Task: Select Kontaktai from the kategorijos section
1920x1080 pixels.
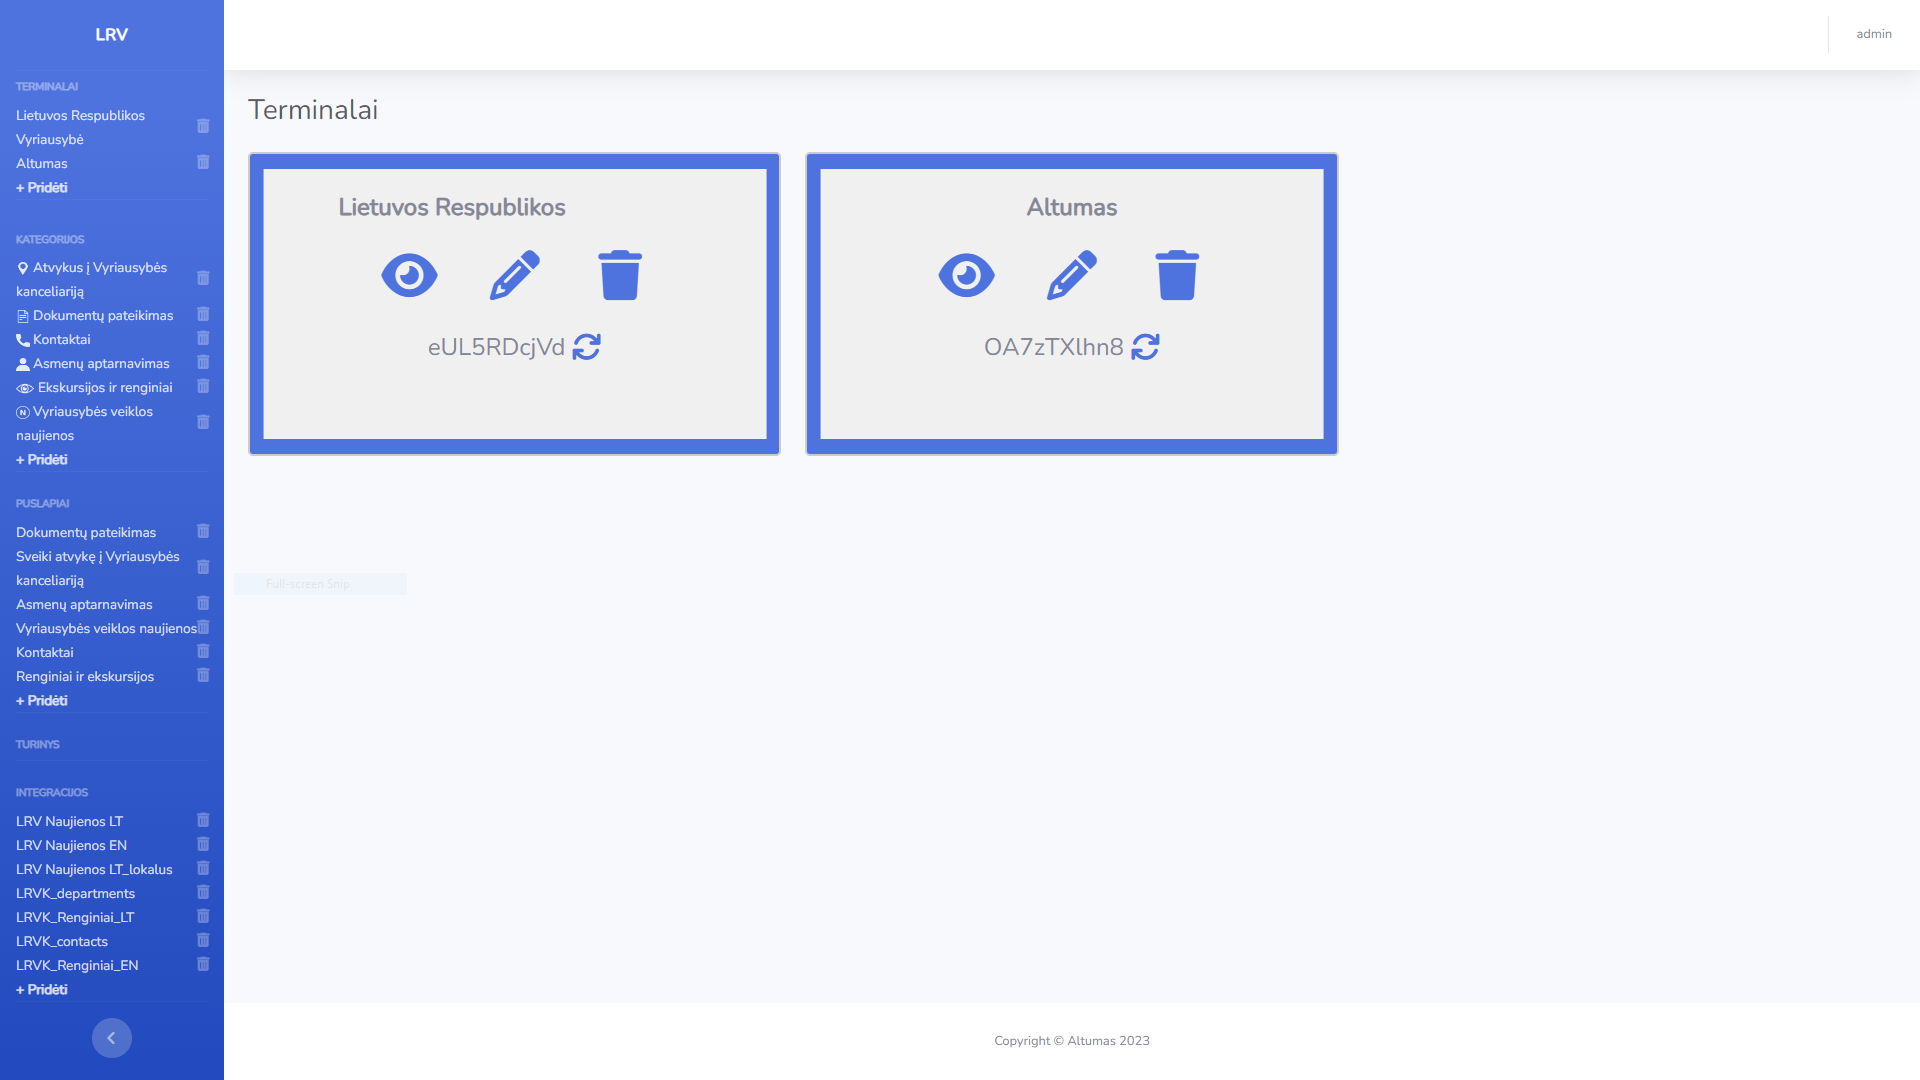Action: [63, 339]
